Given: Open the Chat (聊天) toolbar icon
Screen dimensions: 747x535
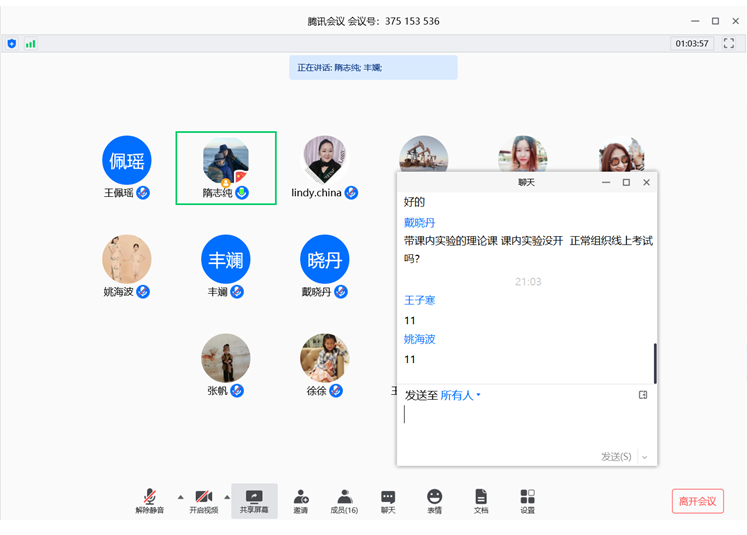Looking at the screenshot, I should coord(388,501).
